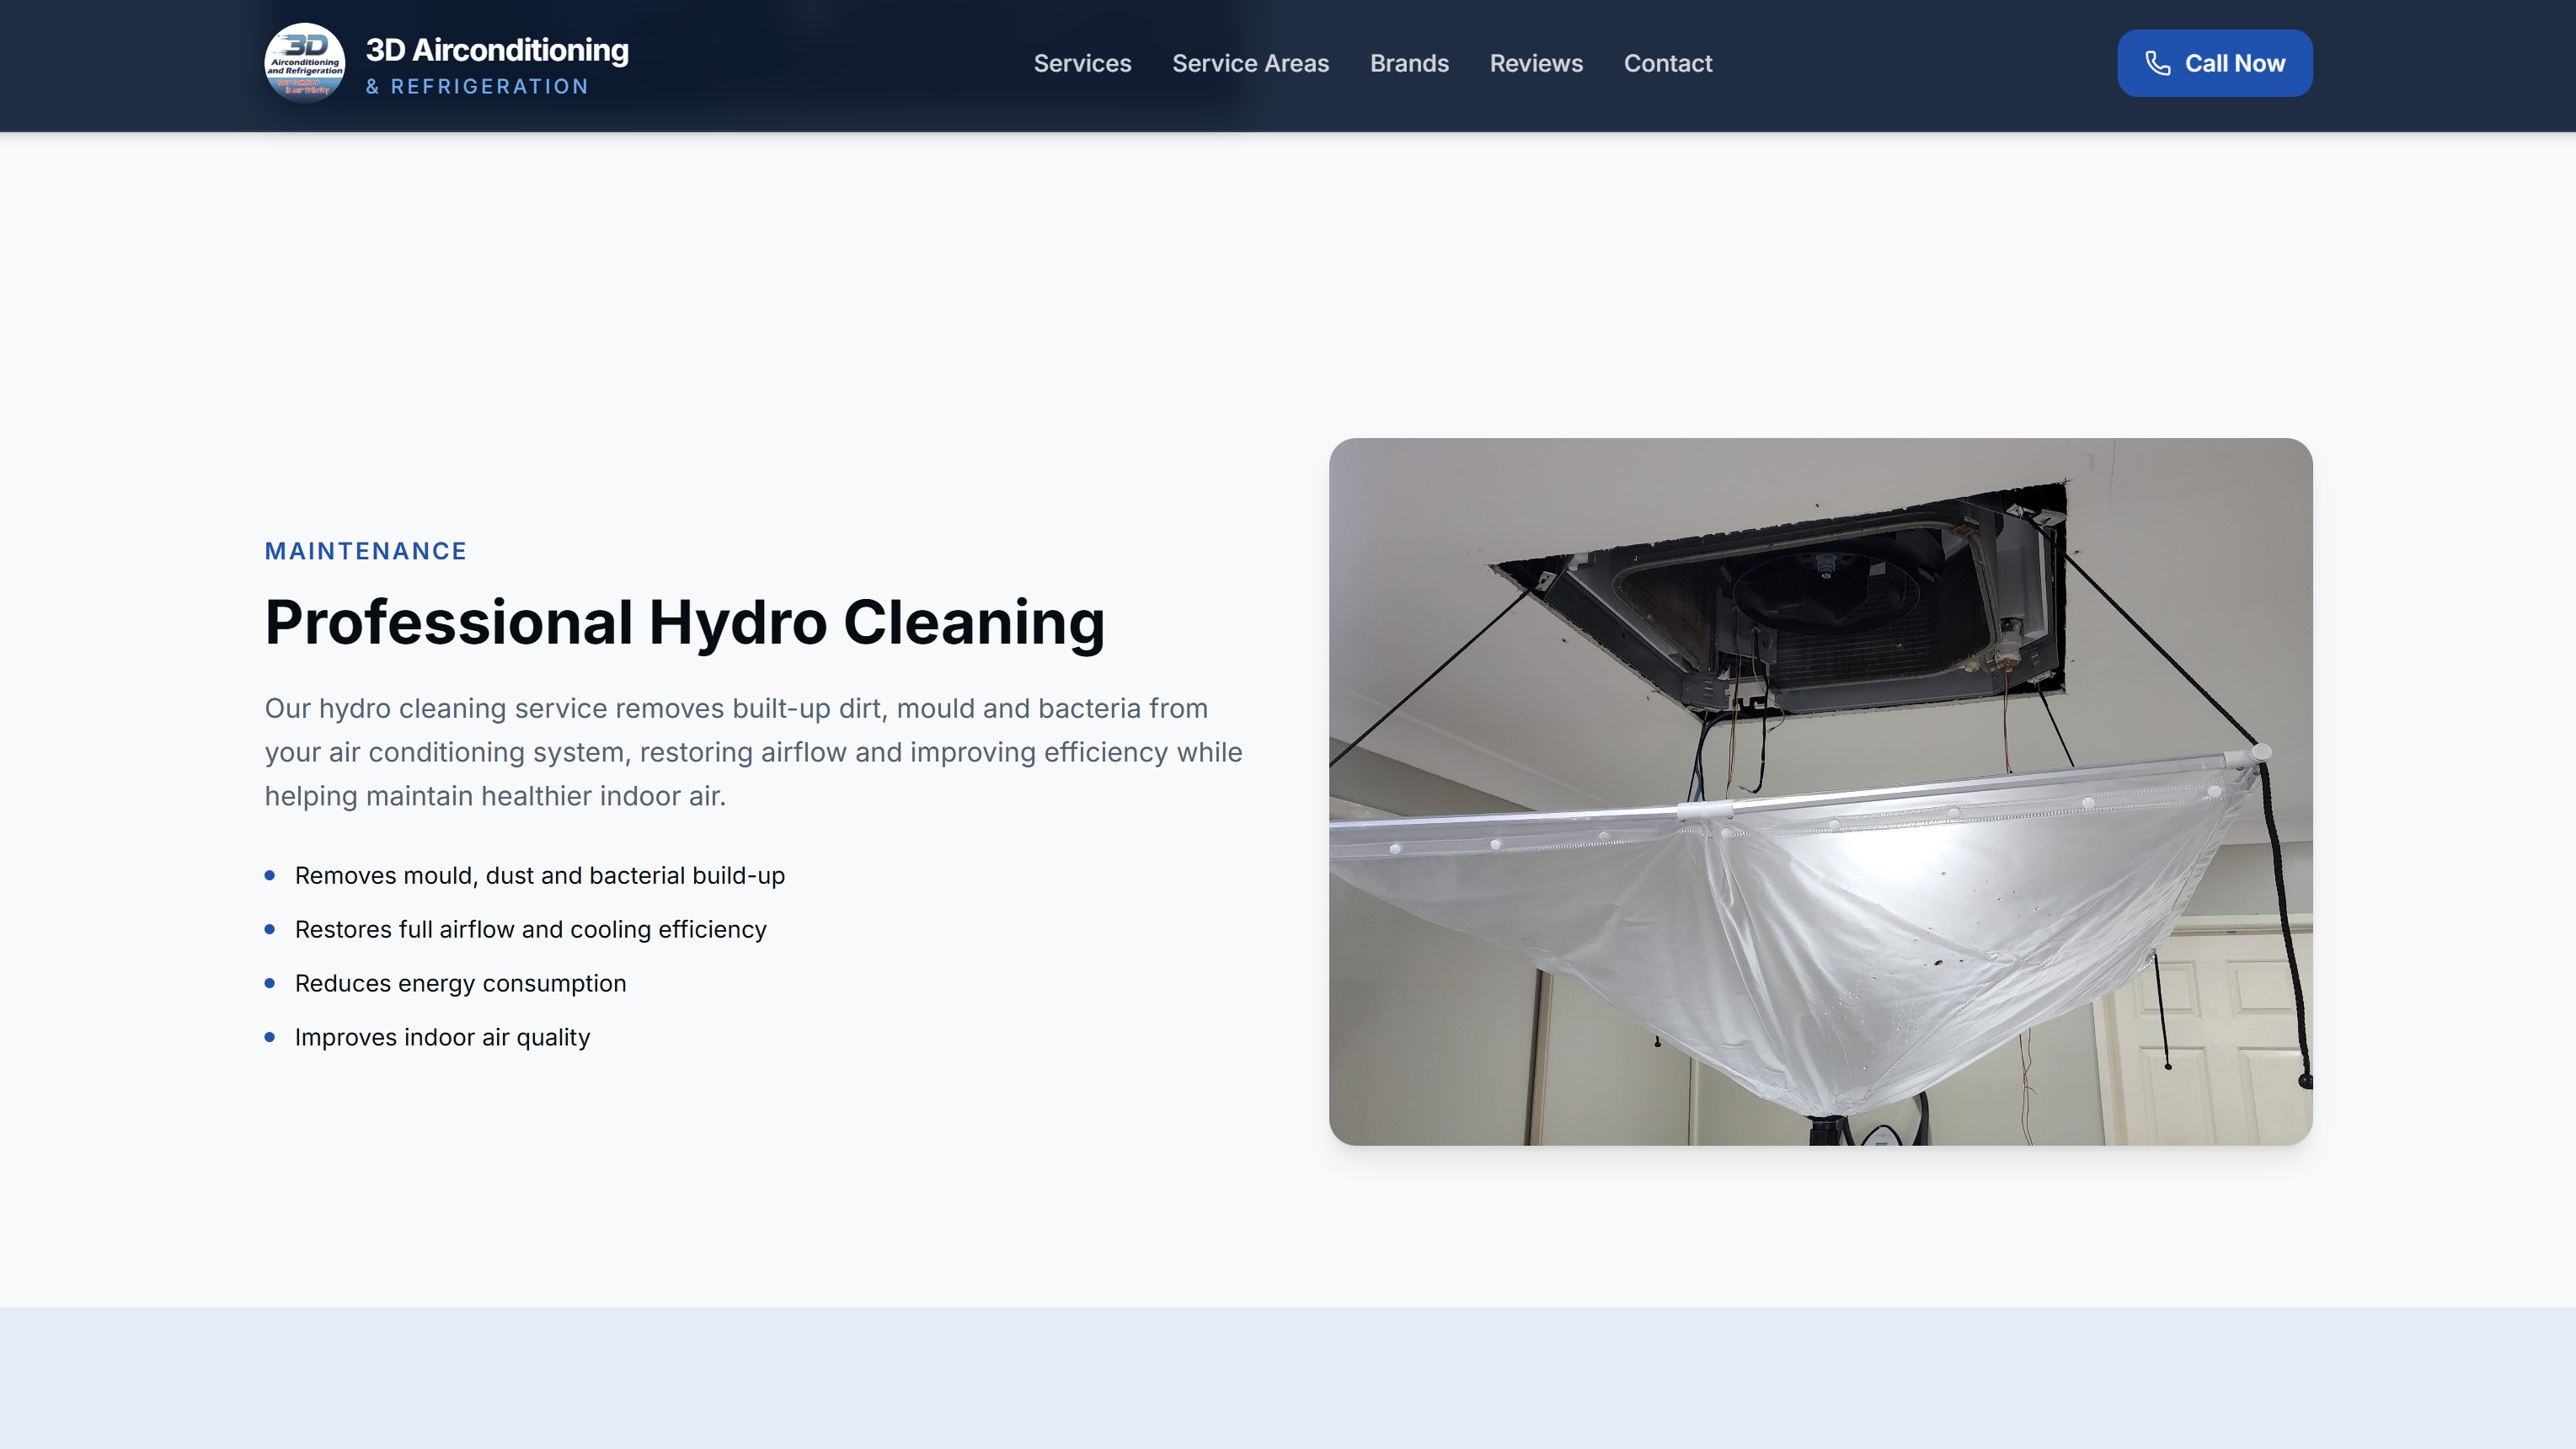Click bullet beside Improves indoor air quality
The height and width of the screenshot is (1449, 2576).
click(270, 1038)
